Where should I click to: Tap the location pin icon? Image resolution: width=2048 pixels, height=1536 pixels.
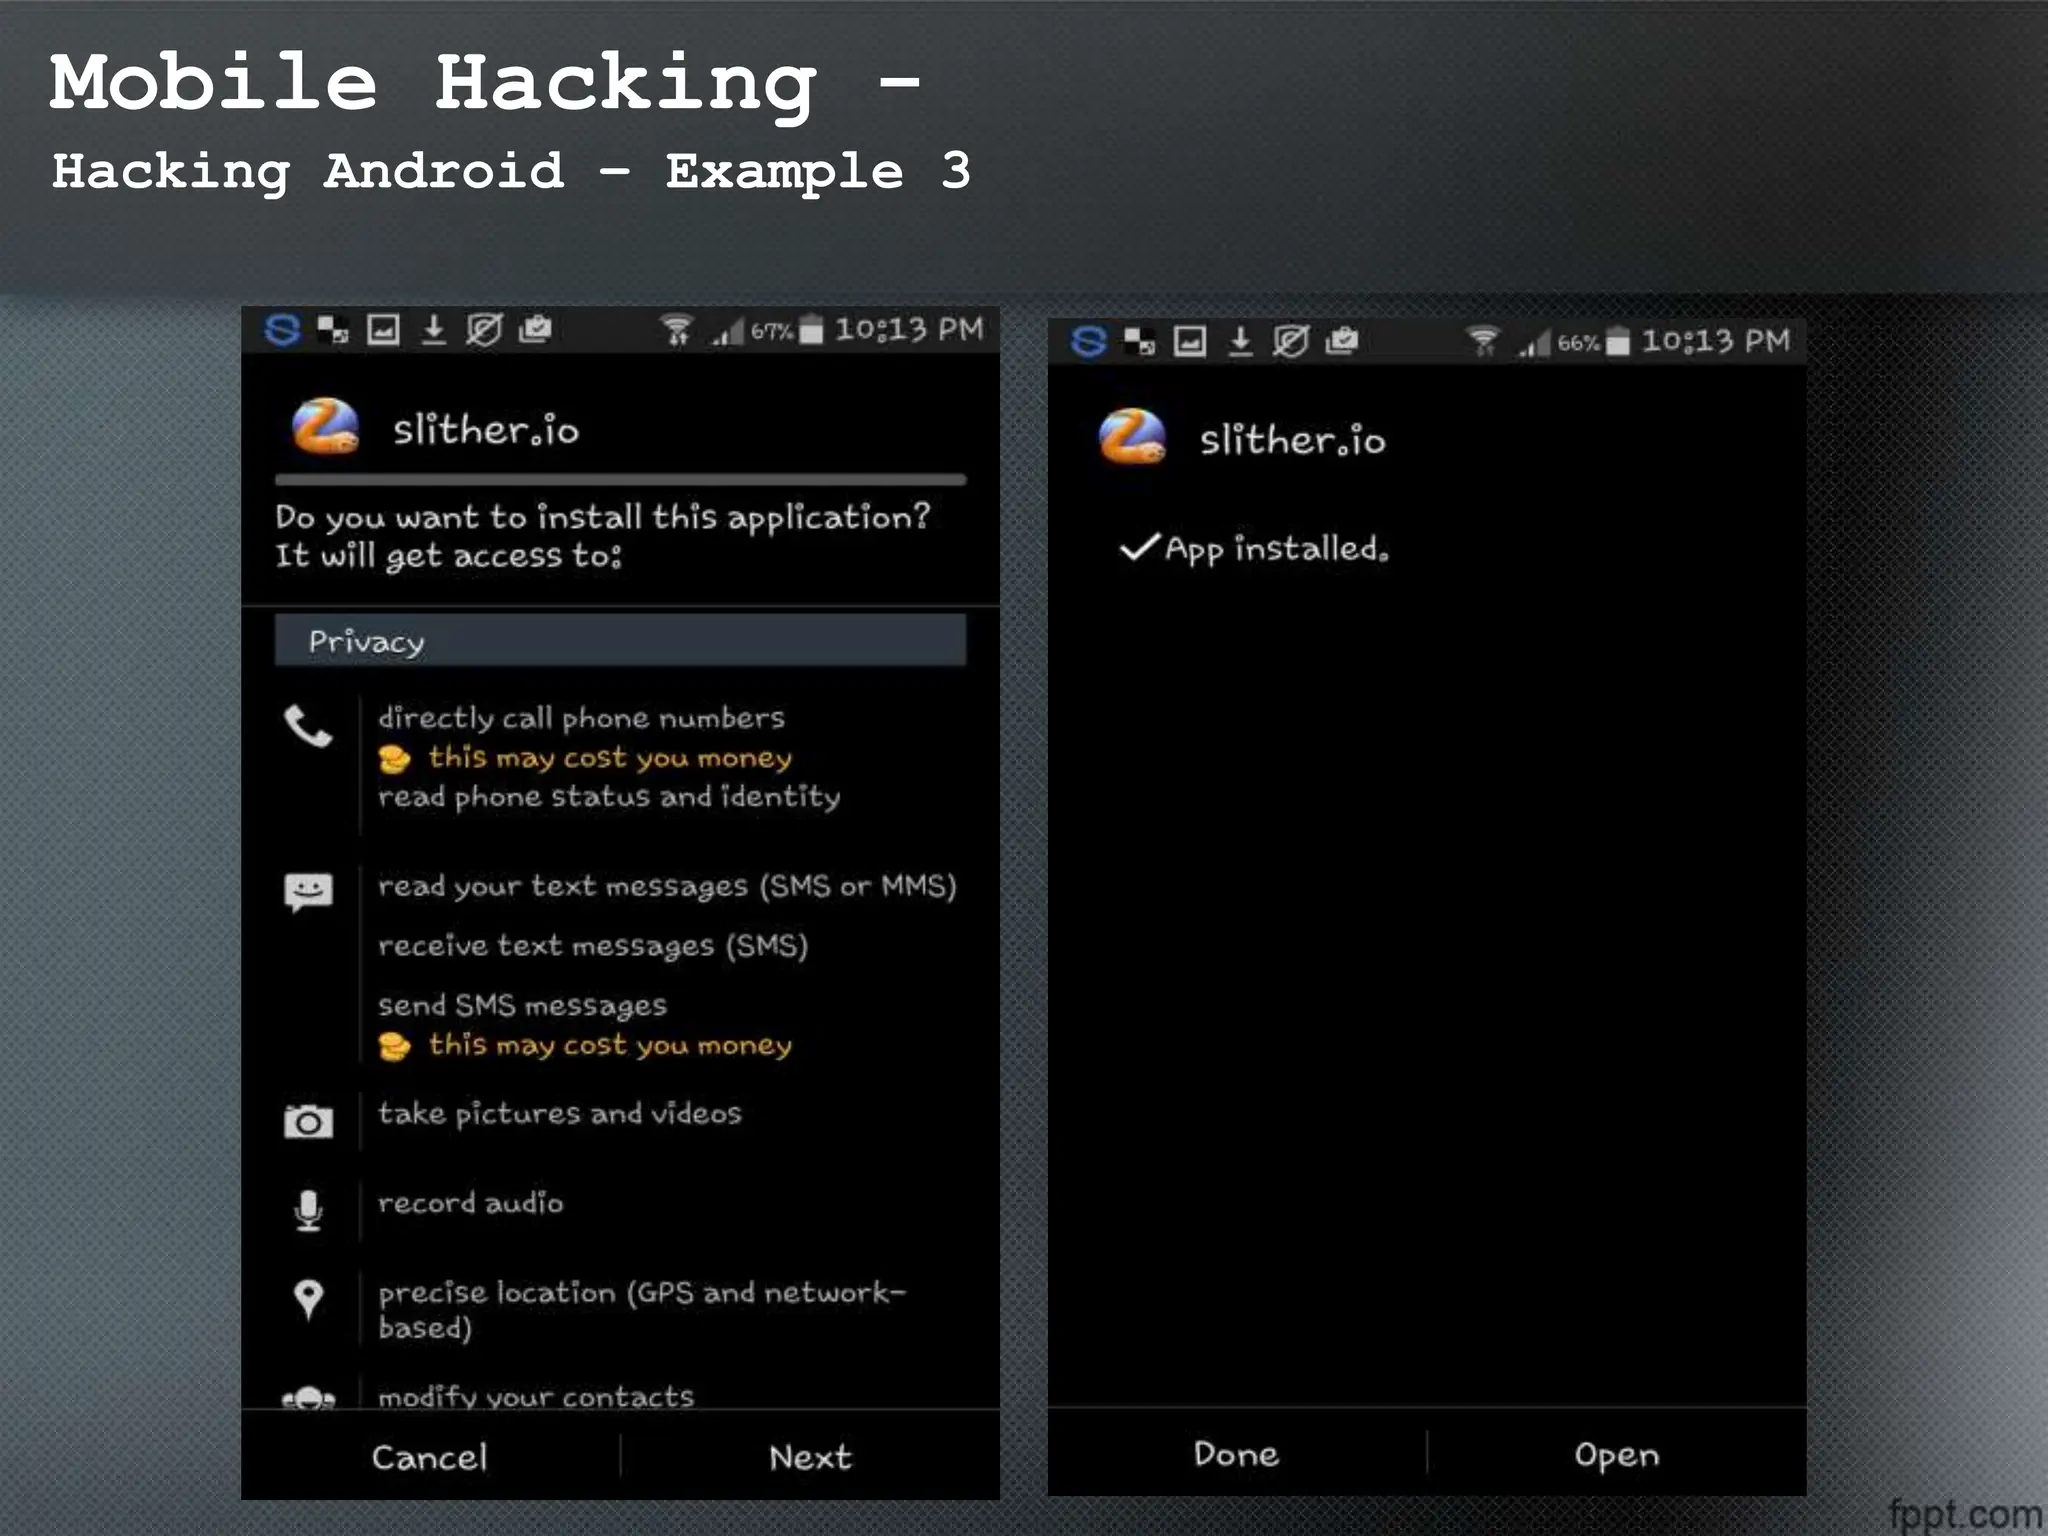[308, 1299]
